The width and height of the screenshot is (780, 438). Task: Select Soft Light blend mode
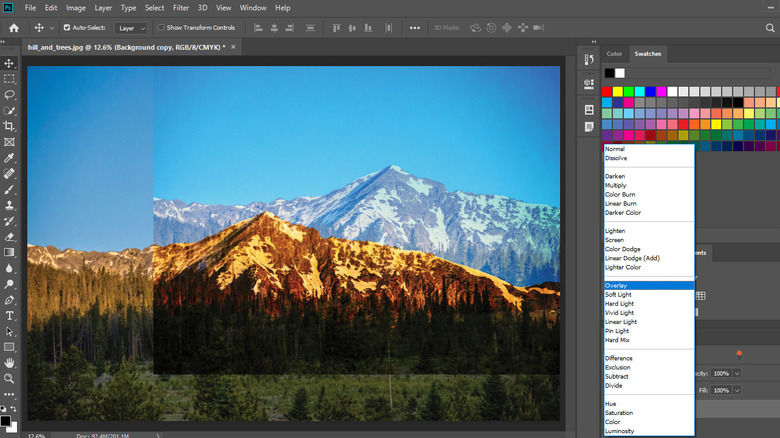click(x=619, y=294)
